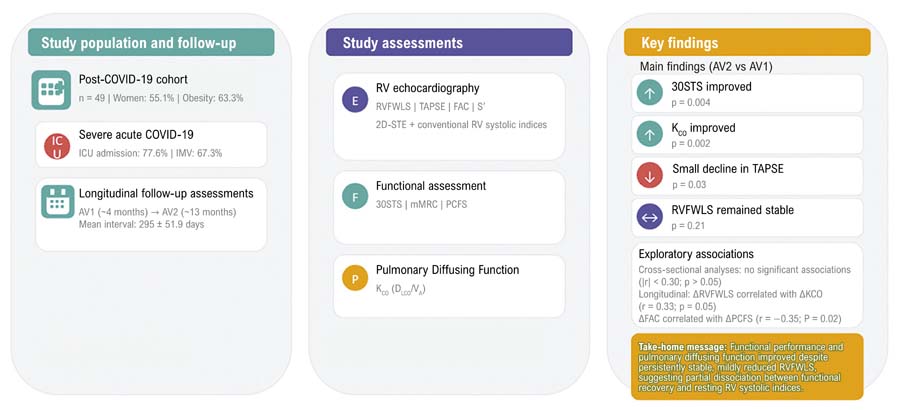Click the purple bidirectional arrow RVFWLS icon

(x=650, y=216)
